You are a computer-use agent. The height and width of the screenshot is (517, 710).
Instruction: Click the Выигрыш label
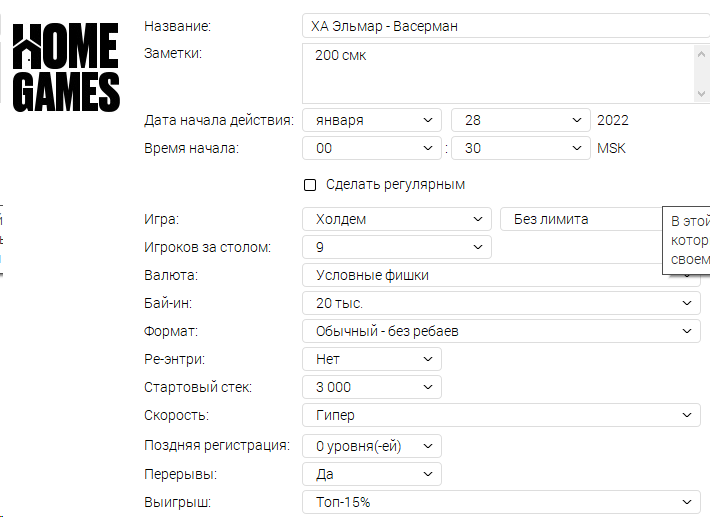(177, 503)
